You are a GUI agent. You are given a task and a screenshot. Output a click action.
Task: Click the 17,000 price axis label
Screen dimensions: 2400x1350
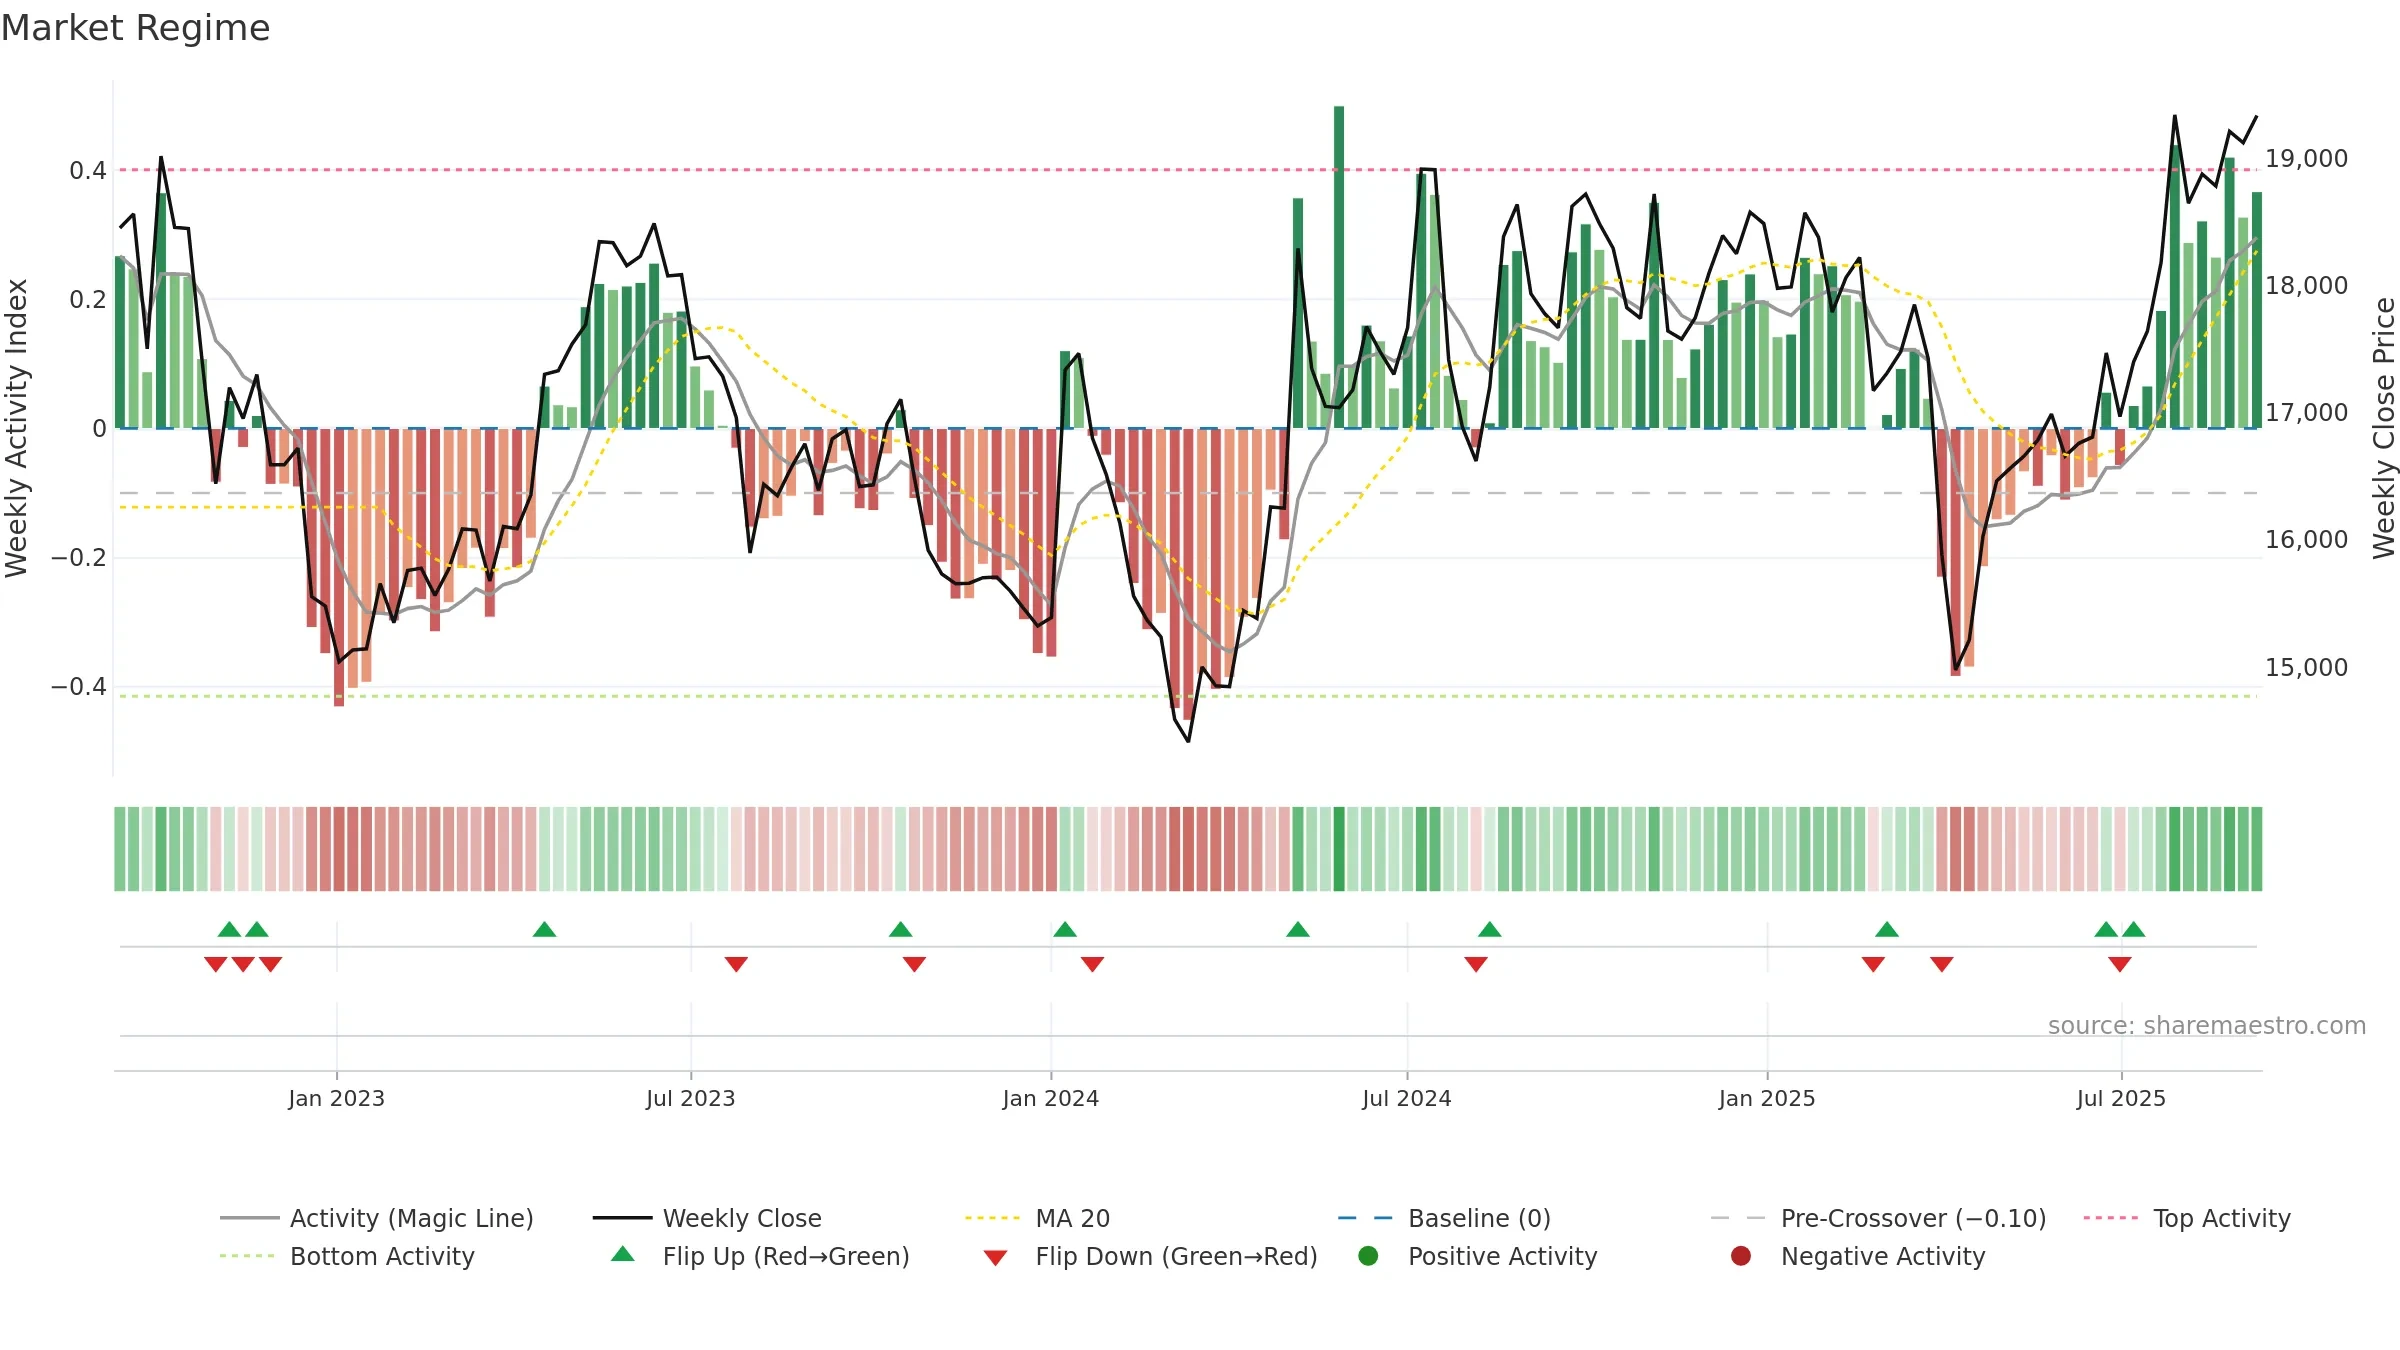point(2306,413)
